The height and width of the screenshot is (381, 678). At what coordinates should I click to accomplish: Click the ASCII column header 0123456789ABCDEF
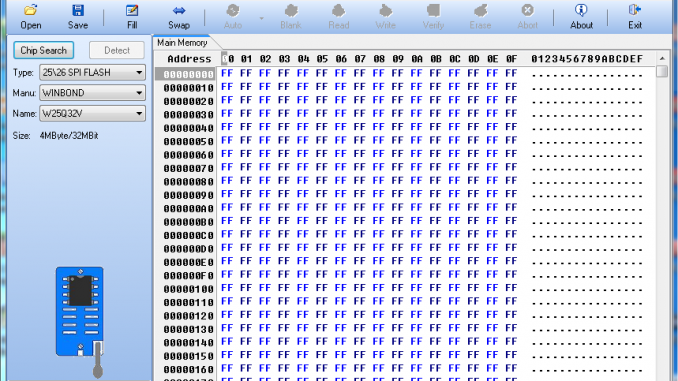587,59
